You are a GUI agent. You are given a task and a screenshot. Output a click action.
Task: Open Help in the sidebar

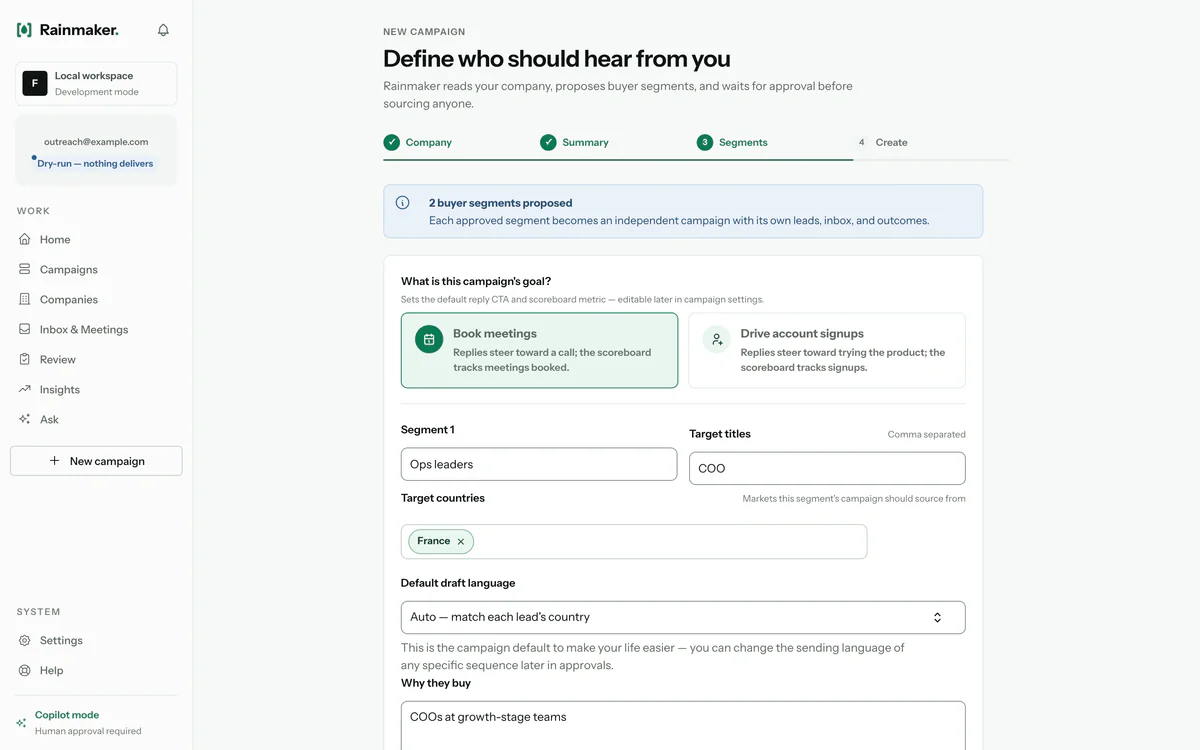[x=96, y=670]
